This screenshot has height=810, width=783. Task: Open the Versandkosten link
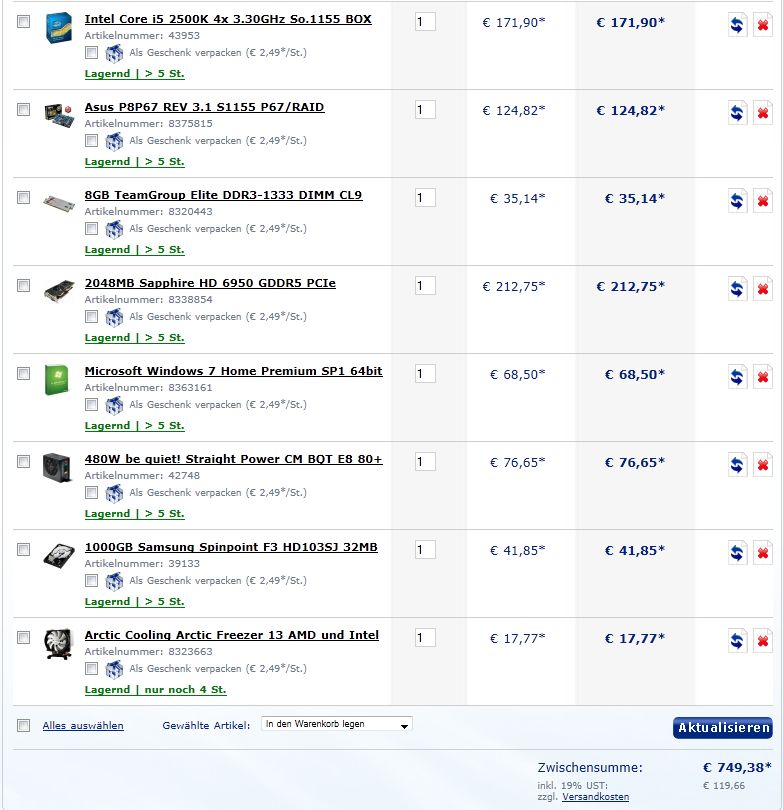tap(596, 797)
